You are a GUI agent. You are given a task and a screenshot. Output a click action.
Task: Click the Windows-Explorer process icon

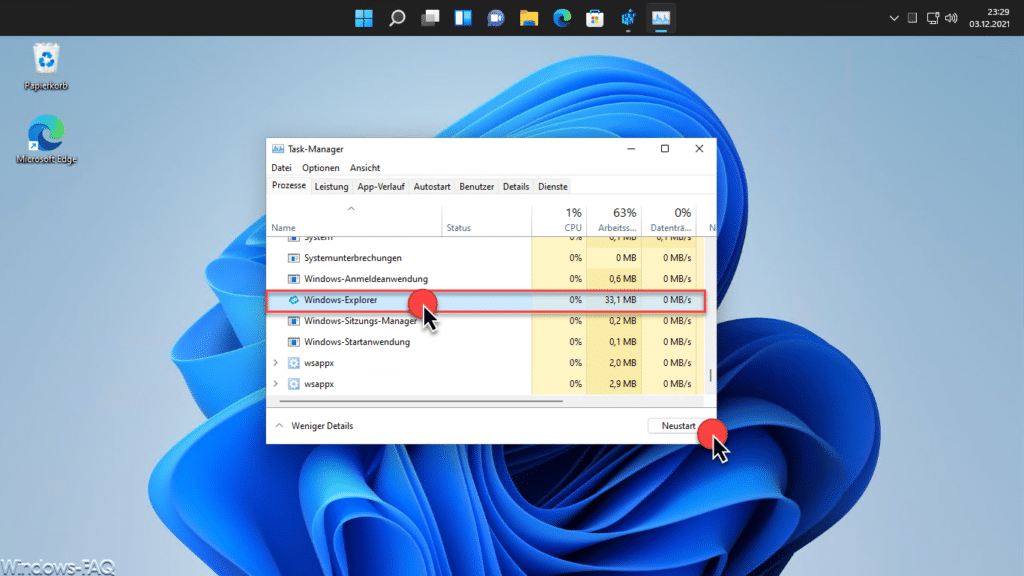[x=294, y=300]
